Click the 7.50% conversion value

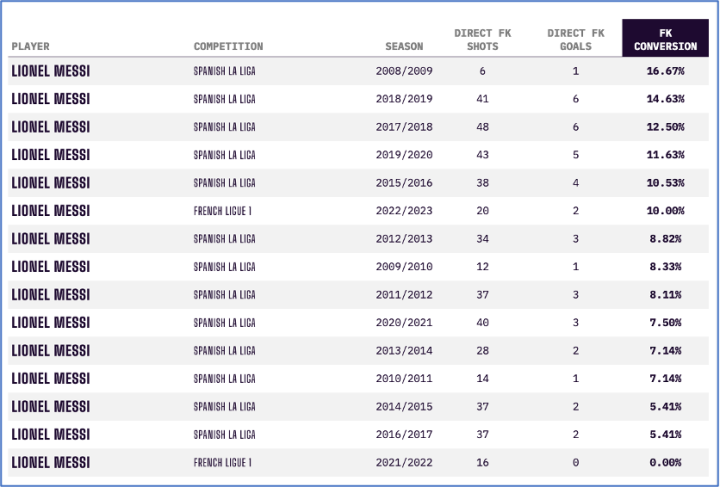(665, 323)
